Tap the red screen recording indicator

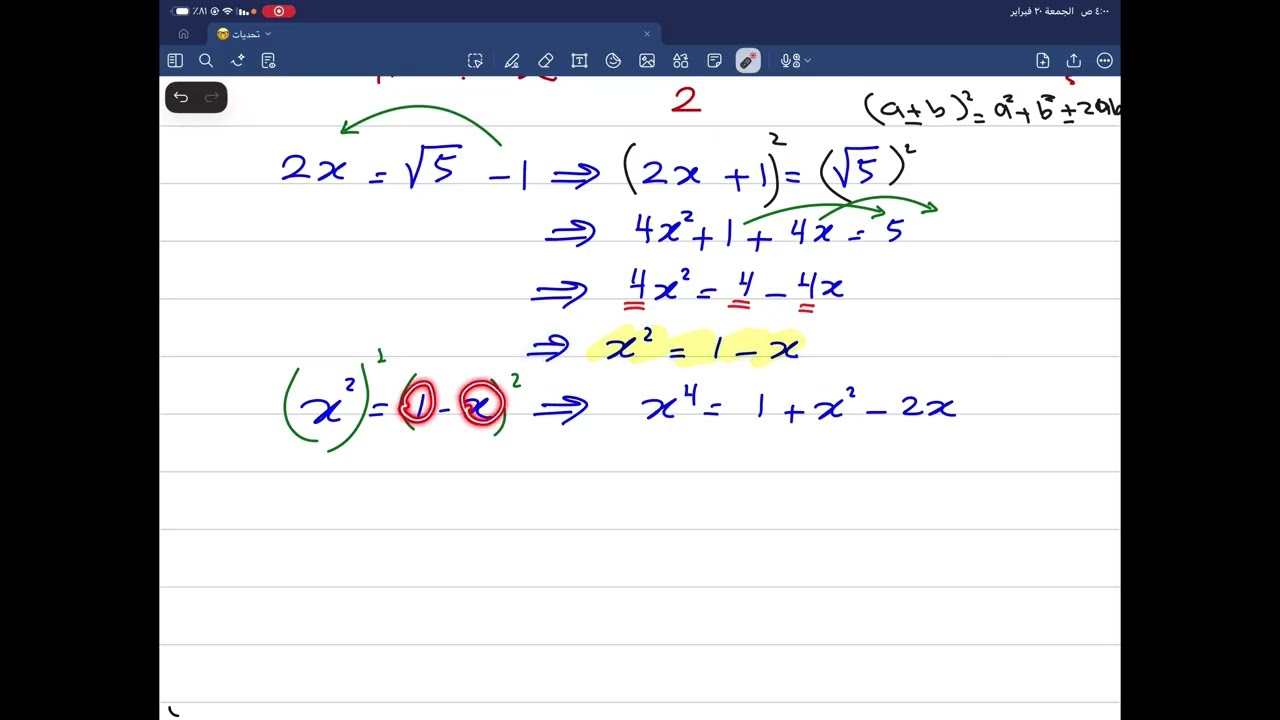point(278,11)
